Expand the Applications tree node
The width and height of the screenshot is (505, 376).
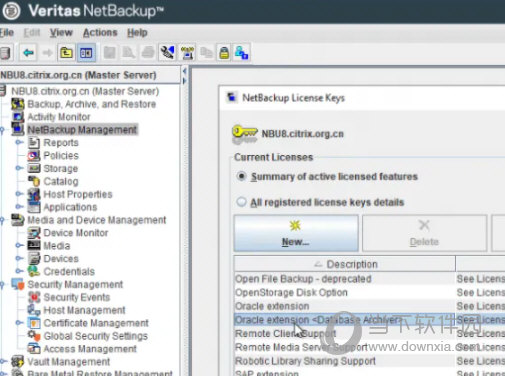point(19,207)
